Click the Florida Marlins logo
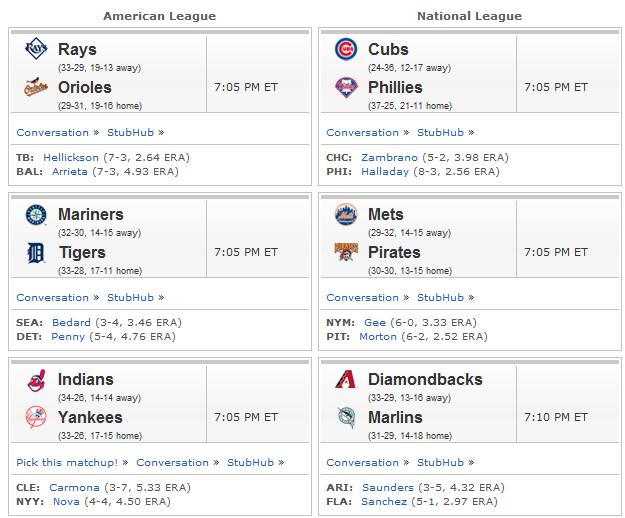The width and height of the screenshot is (625, 518). click(x=346, y=417)
